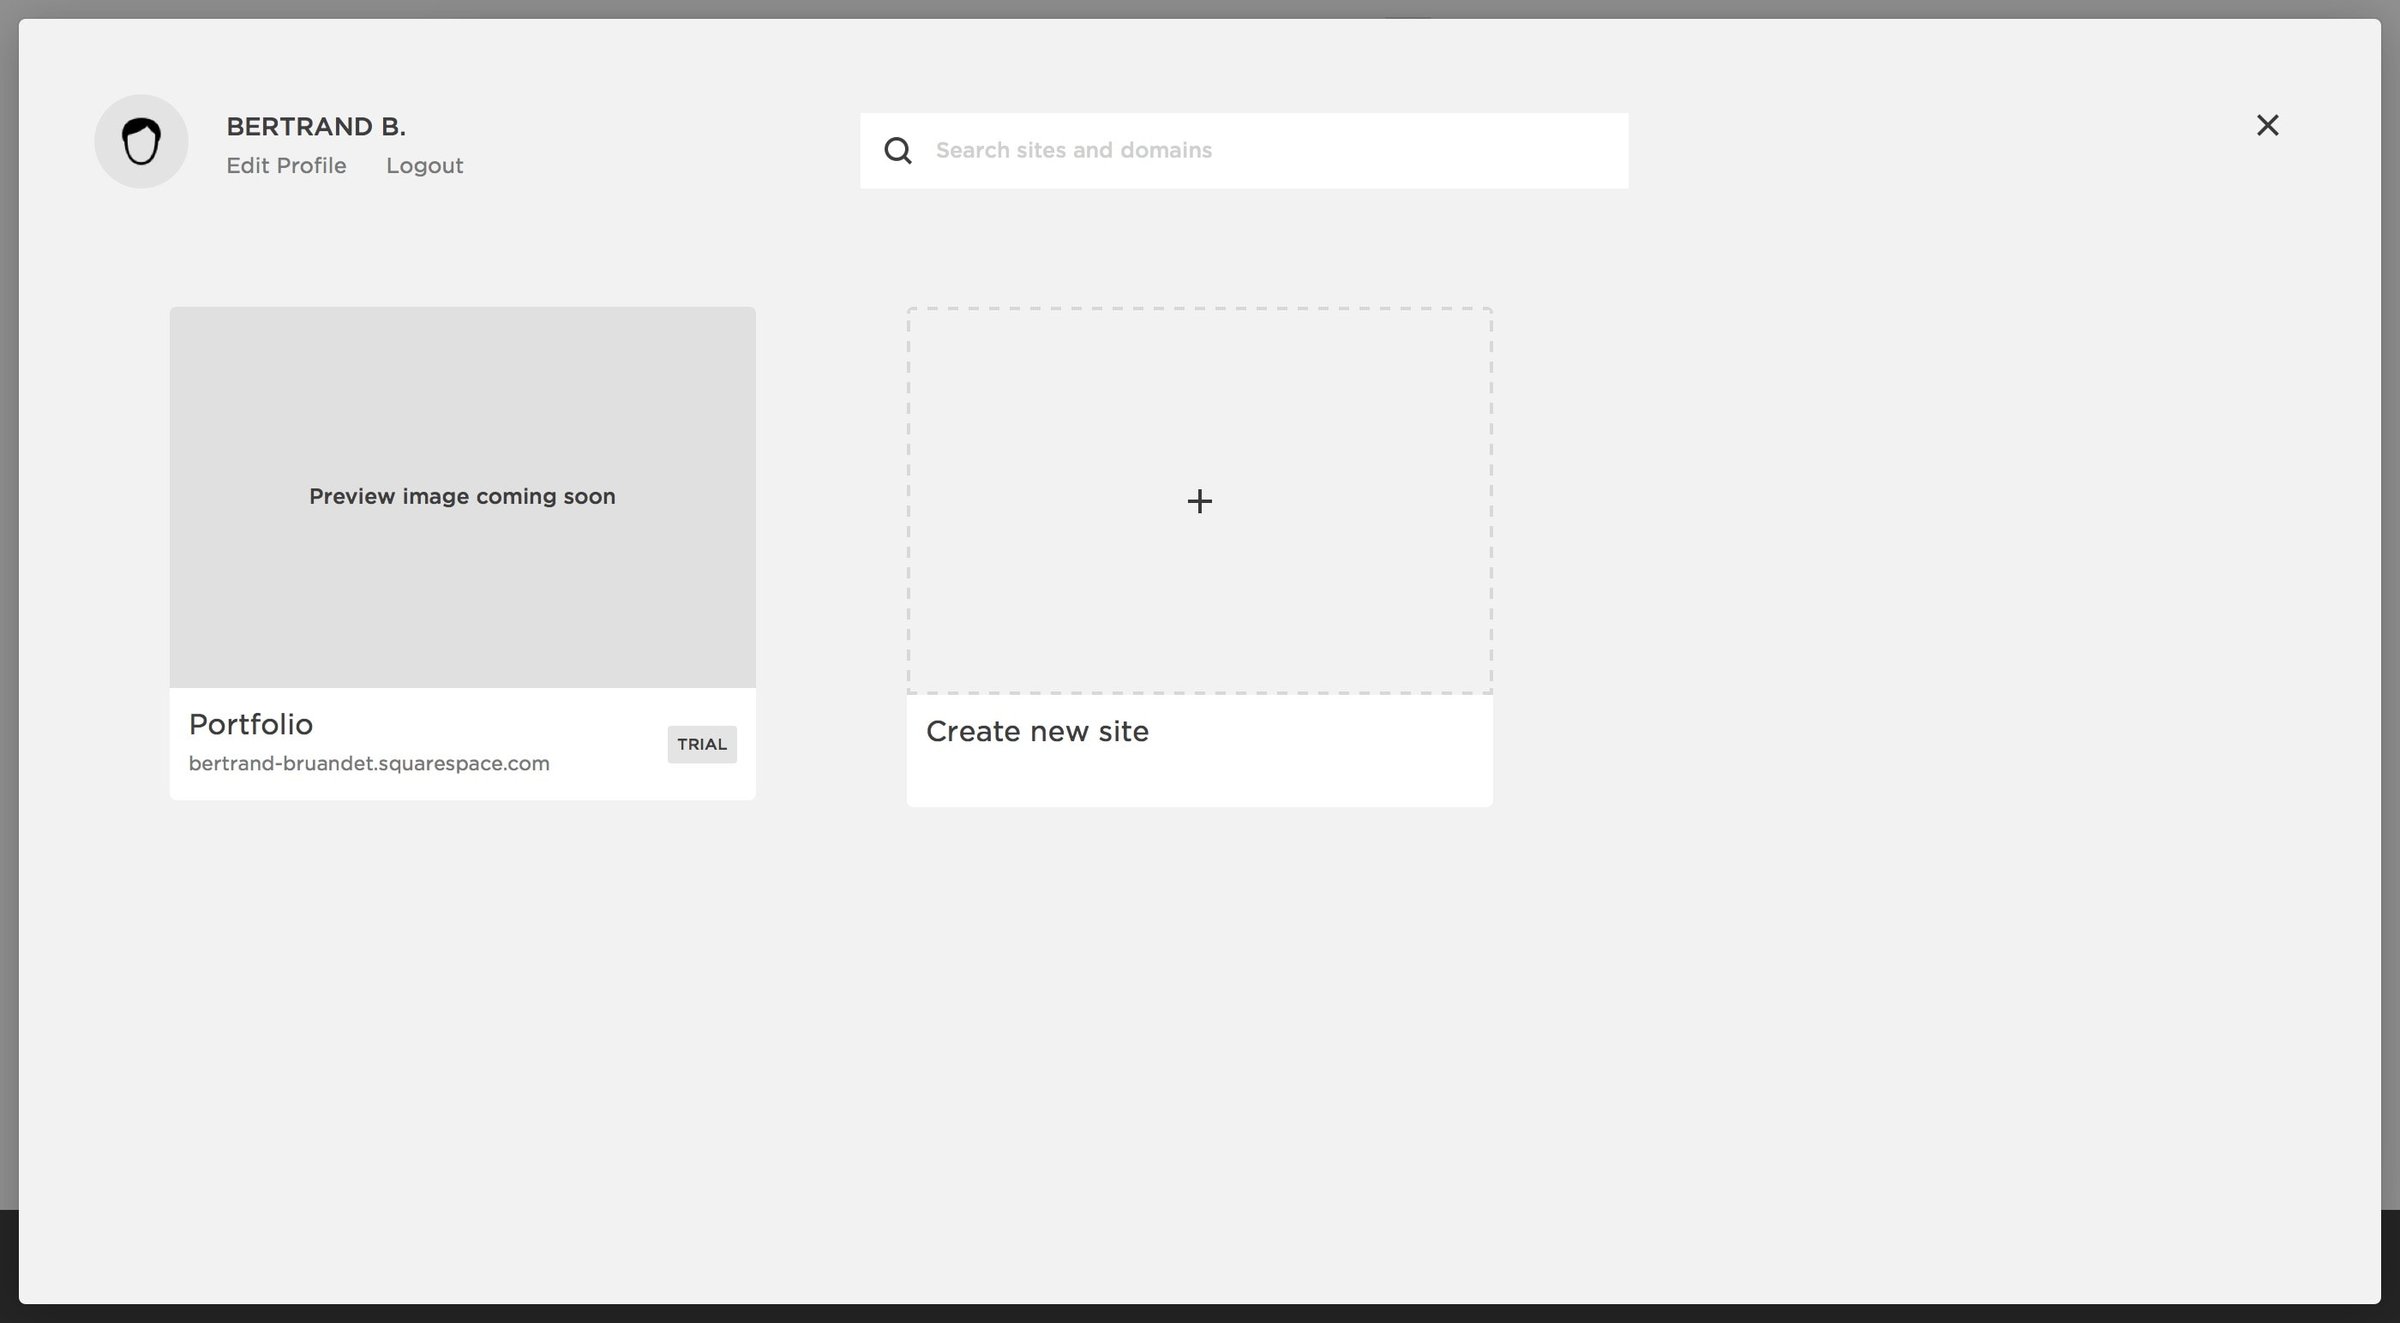Click the magnifying glass search icon
The image size is (2400, 1323).
(x=898, y=150)
